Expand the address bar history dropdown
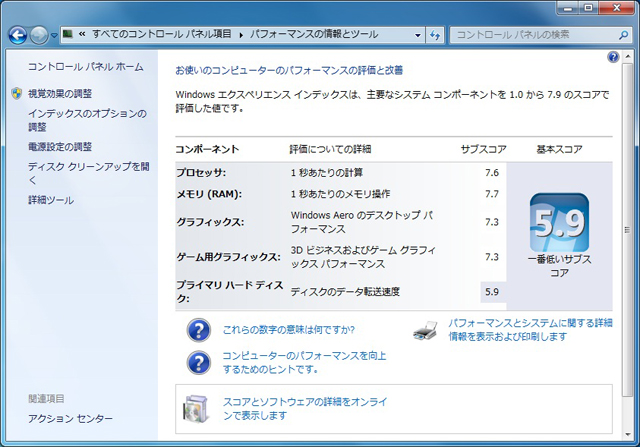 pyautogui.click(x=418, y=35)
